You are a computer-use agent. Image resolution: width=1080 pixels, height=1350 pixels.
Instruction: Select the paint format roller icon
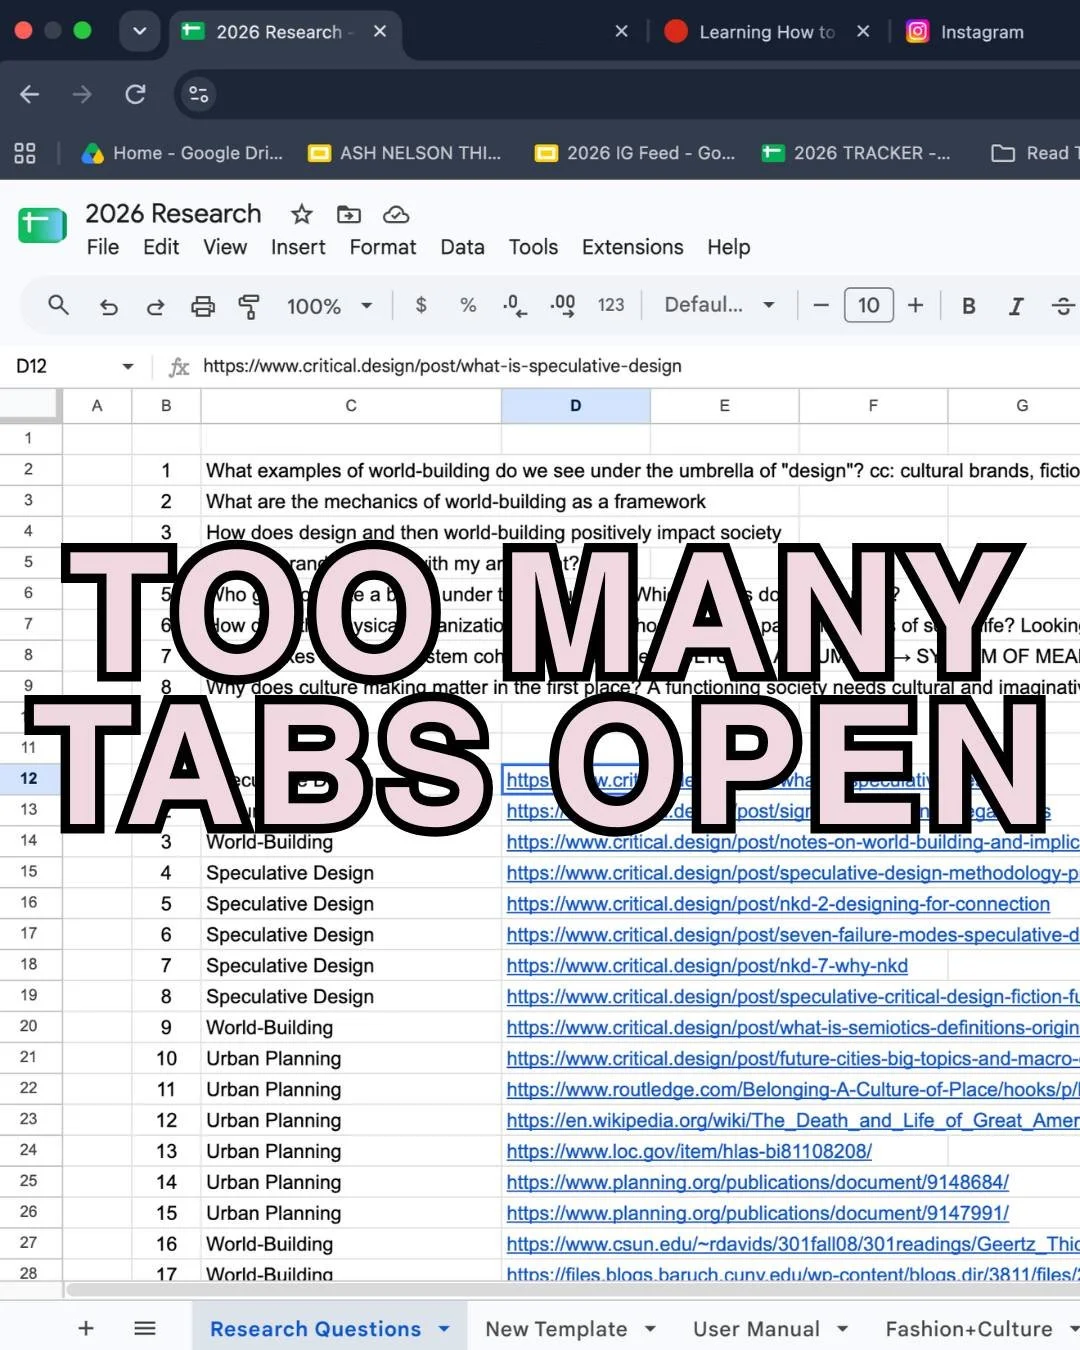point(249,306)
